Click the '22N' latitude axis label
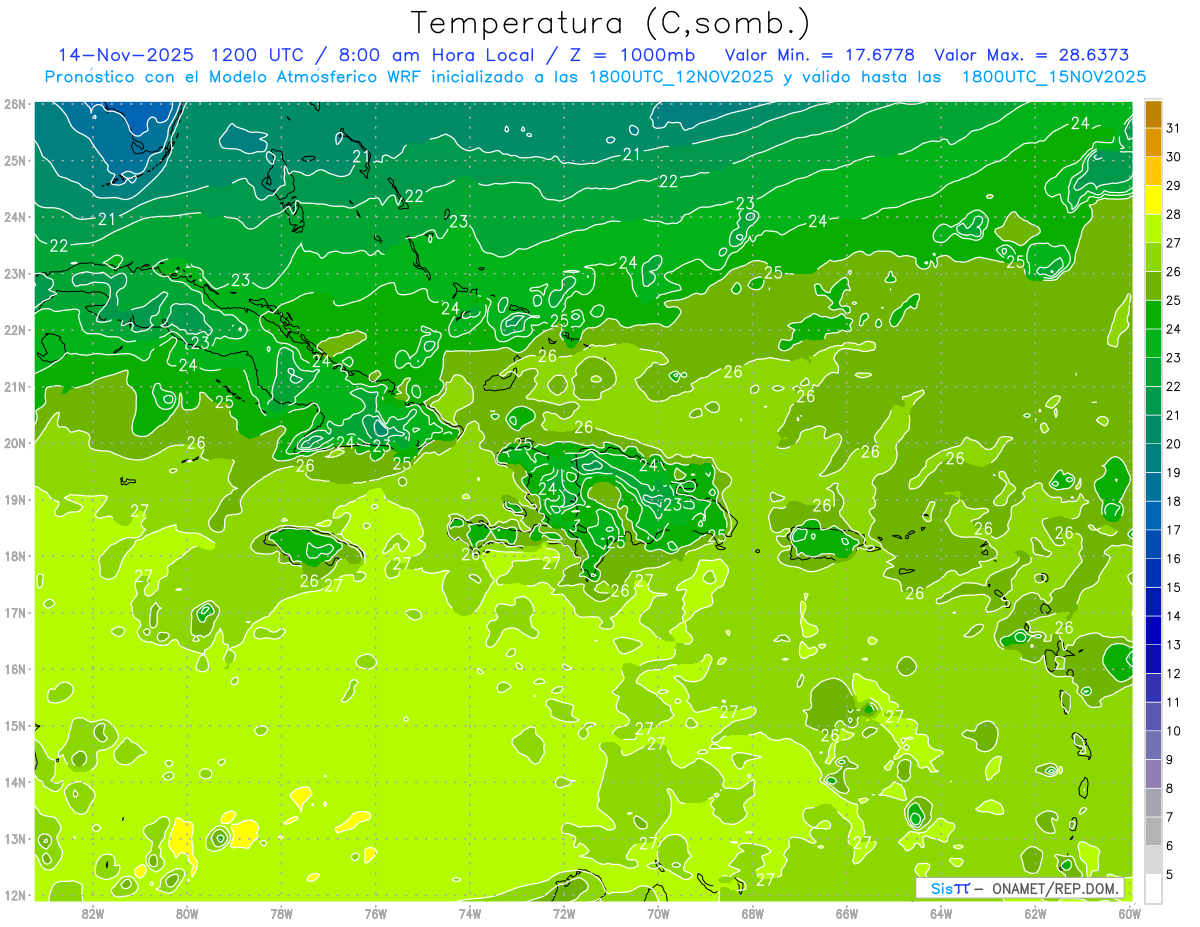Viewport: 1200px width, 927px height. (x=15, y=330)
